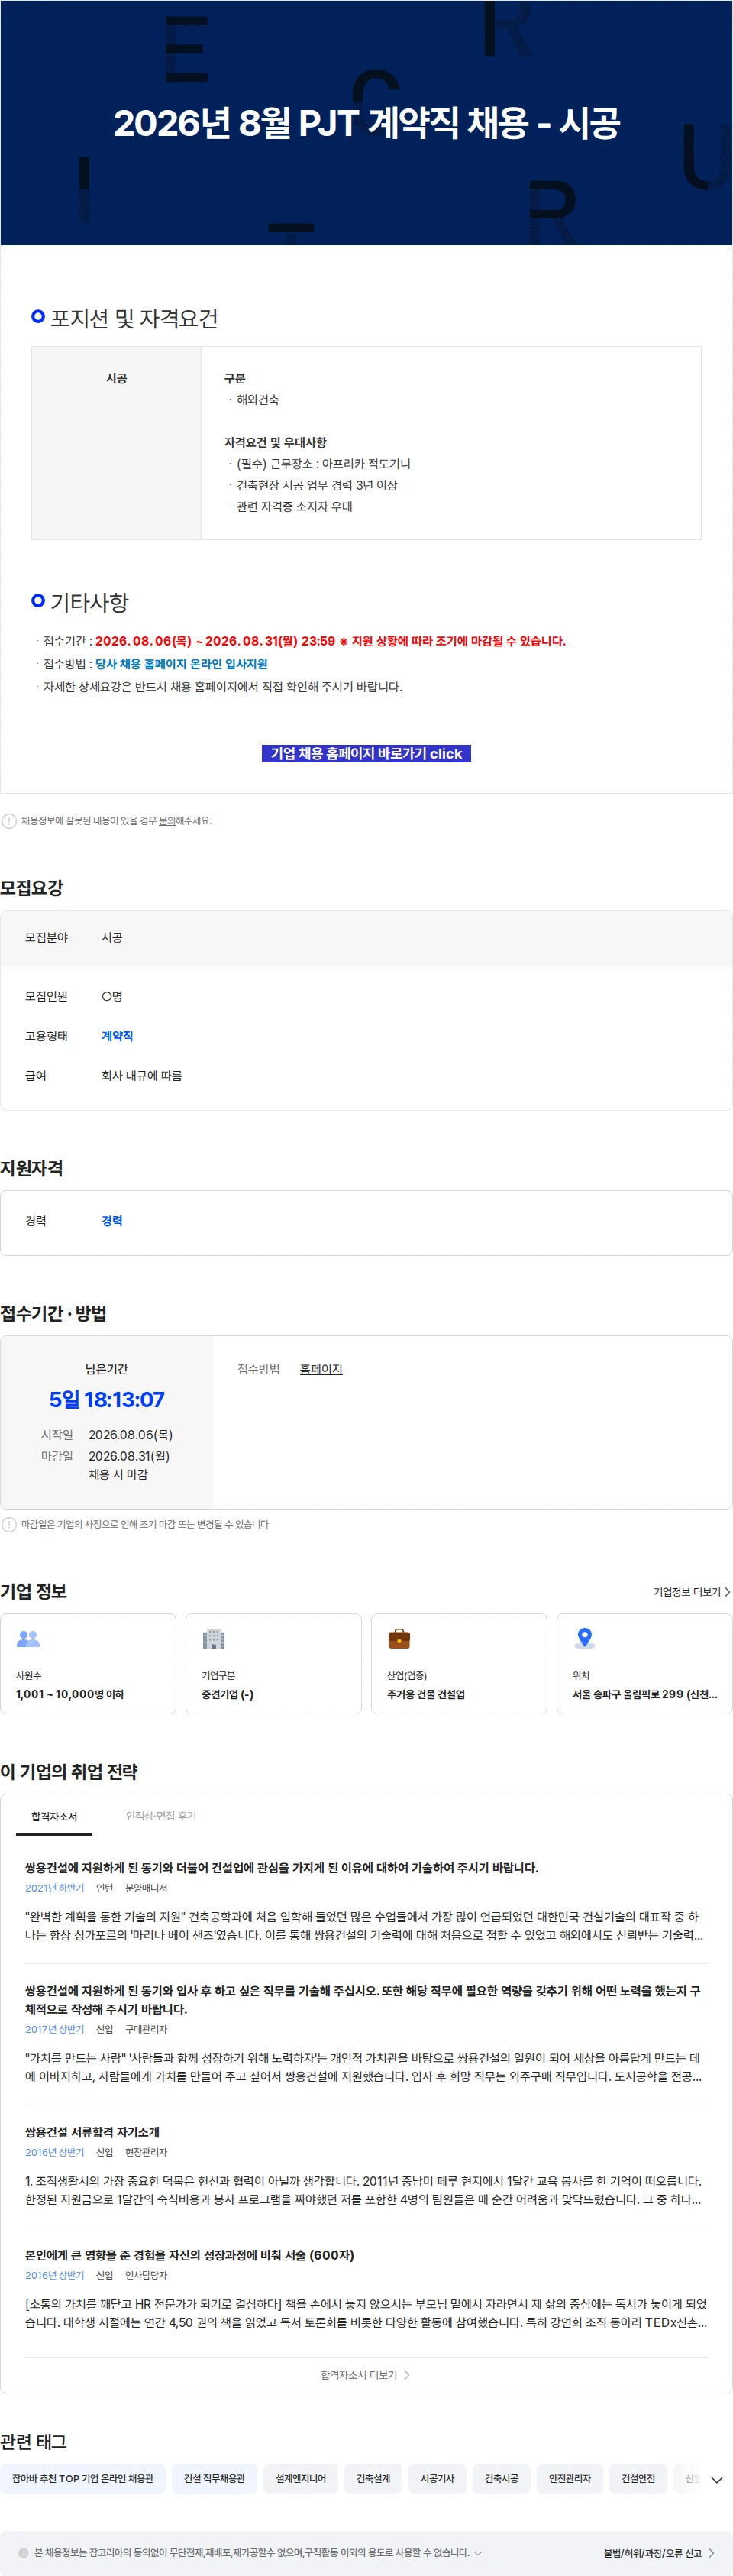
Task: Click the 계약직 employment type link
Action: pyautogui.click(x=117, y=1036)
